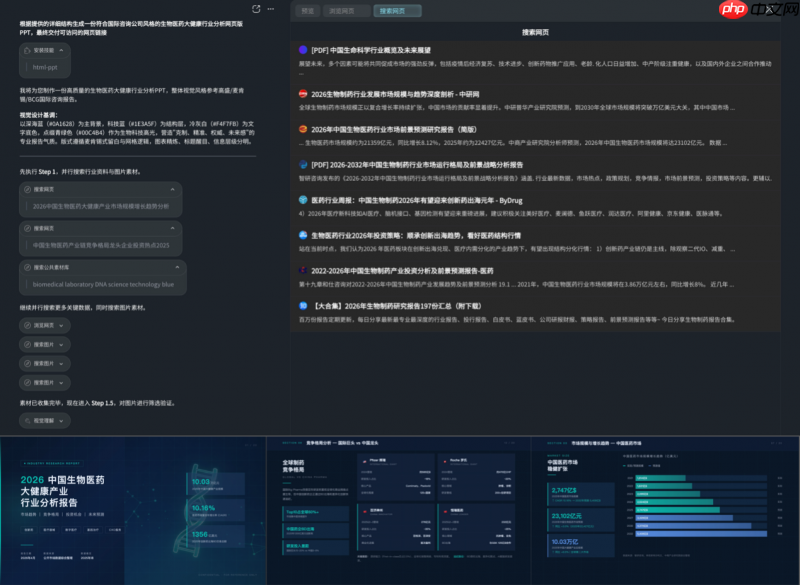Collapse the 搜索公共素材库 section chevron
The image size is (800, 585).
(177, 267)
